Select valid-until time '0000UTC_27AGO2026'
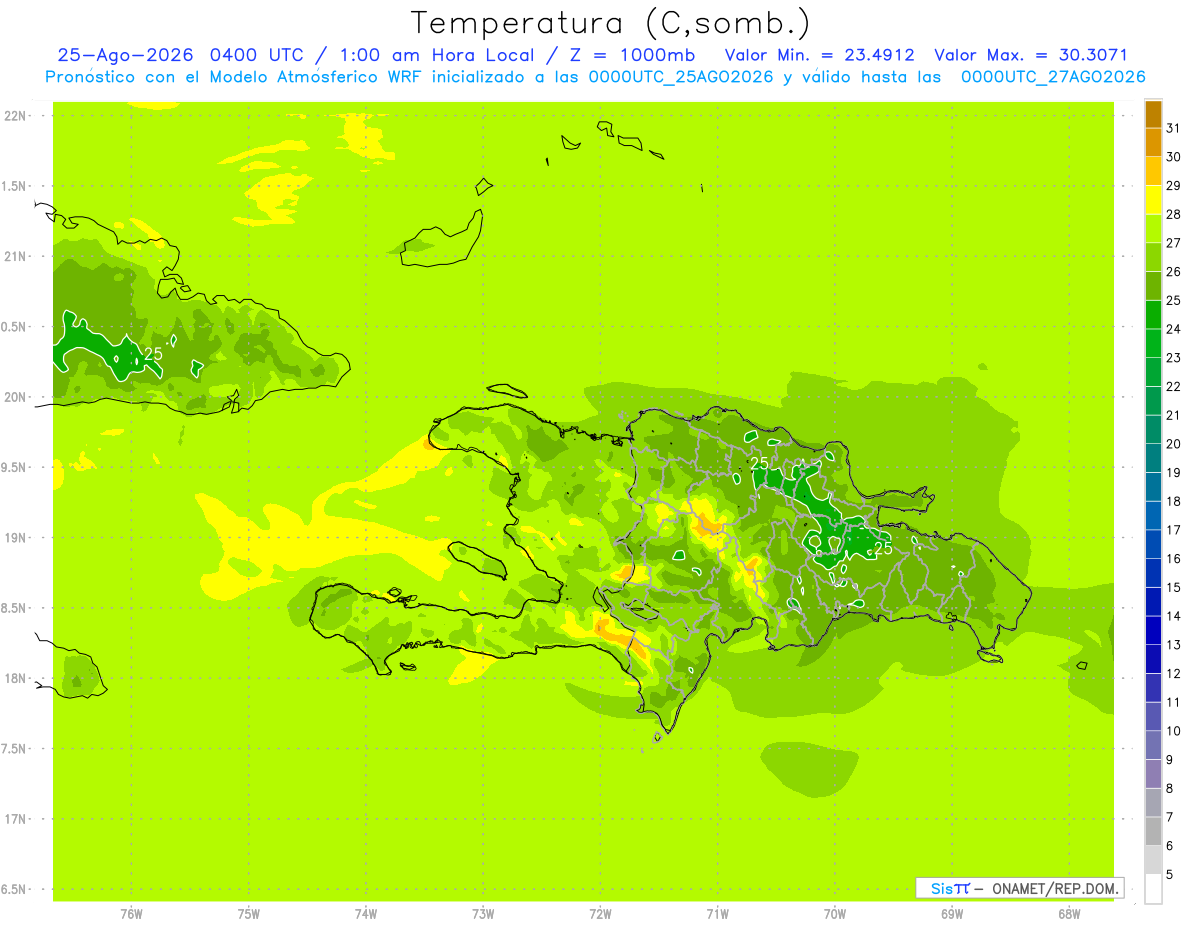Viewport: 1200px width, 927px height. (1053, 77)
